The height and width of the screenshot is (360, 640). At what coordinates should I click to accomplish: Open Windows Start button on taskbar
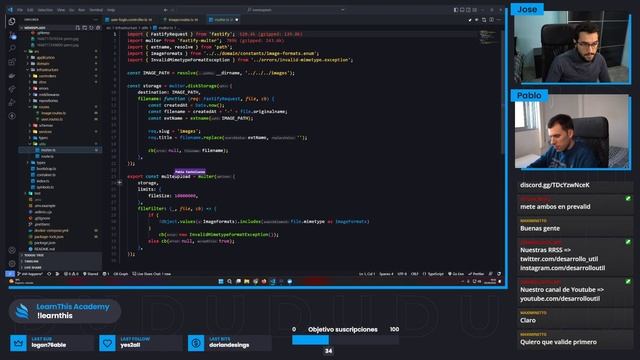tap(221, 281)
